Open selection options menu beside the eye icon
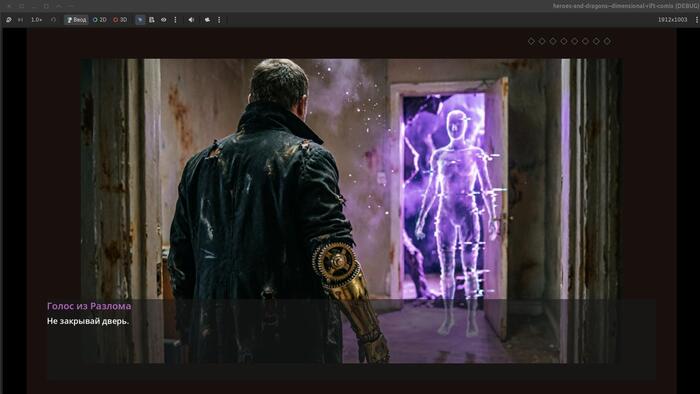The image size is (700, 394). click(175, 20)
